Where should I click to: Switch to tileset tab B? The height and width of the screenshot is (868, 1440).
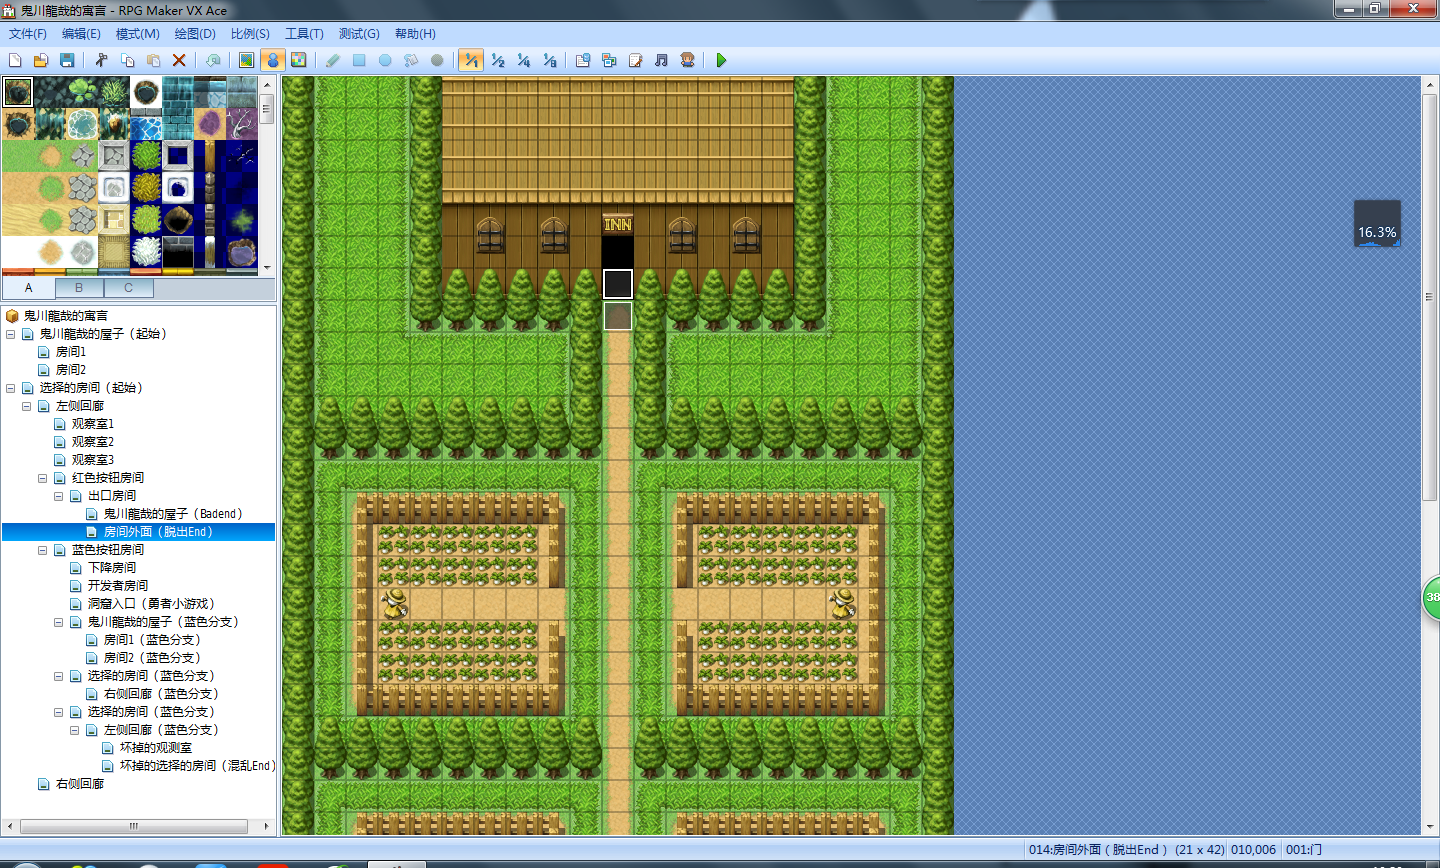tap(79, 288)
